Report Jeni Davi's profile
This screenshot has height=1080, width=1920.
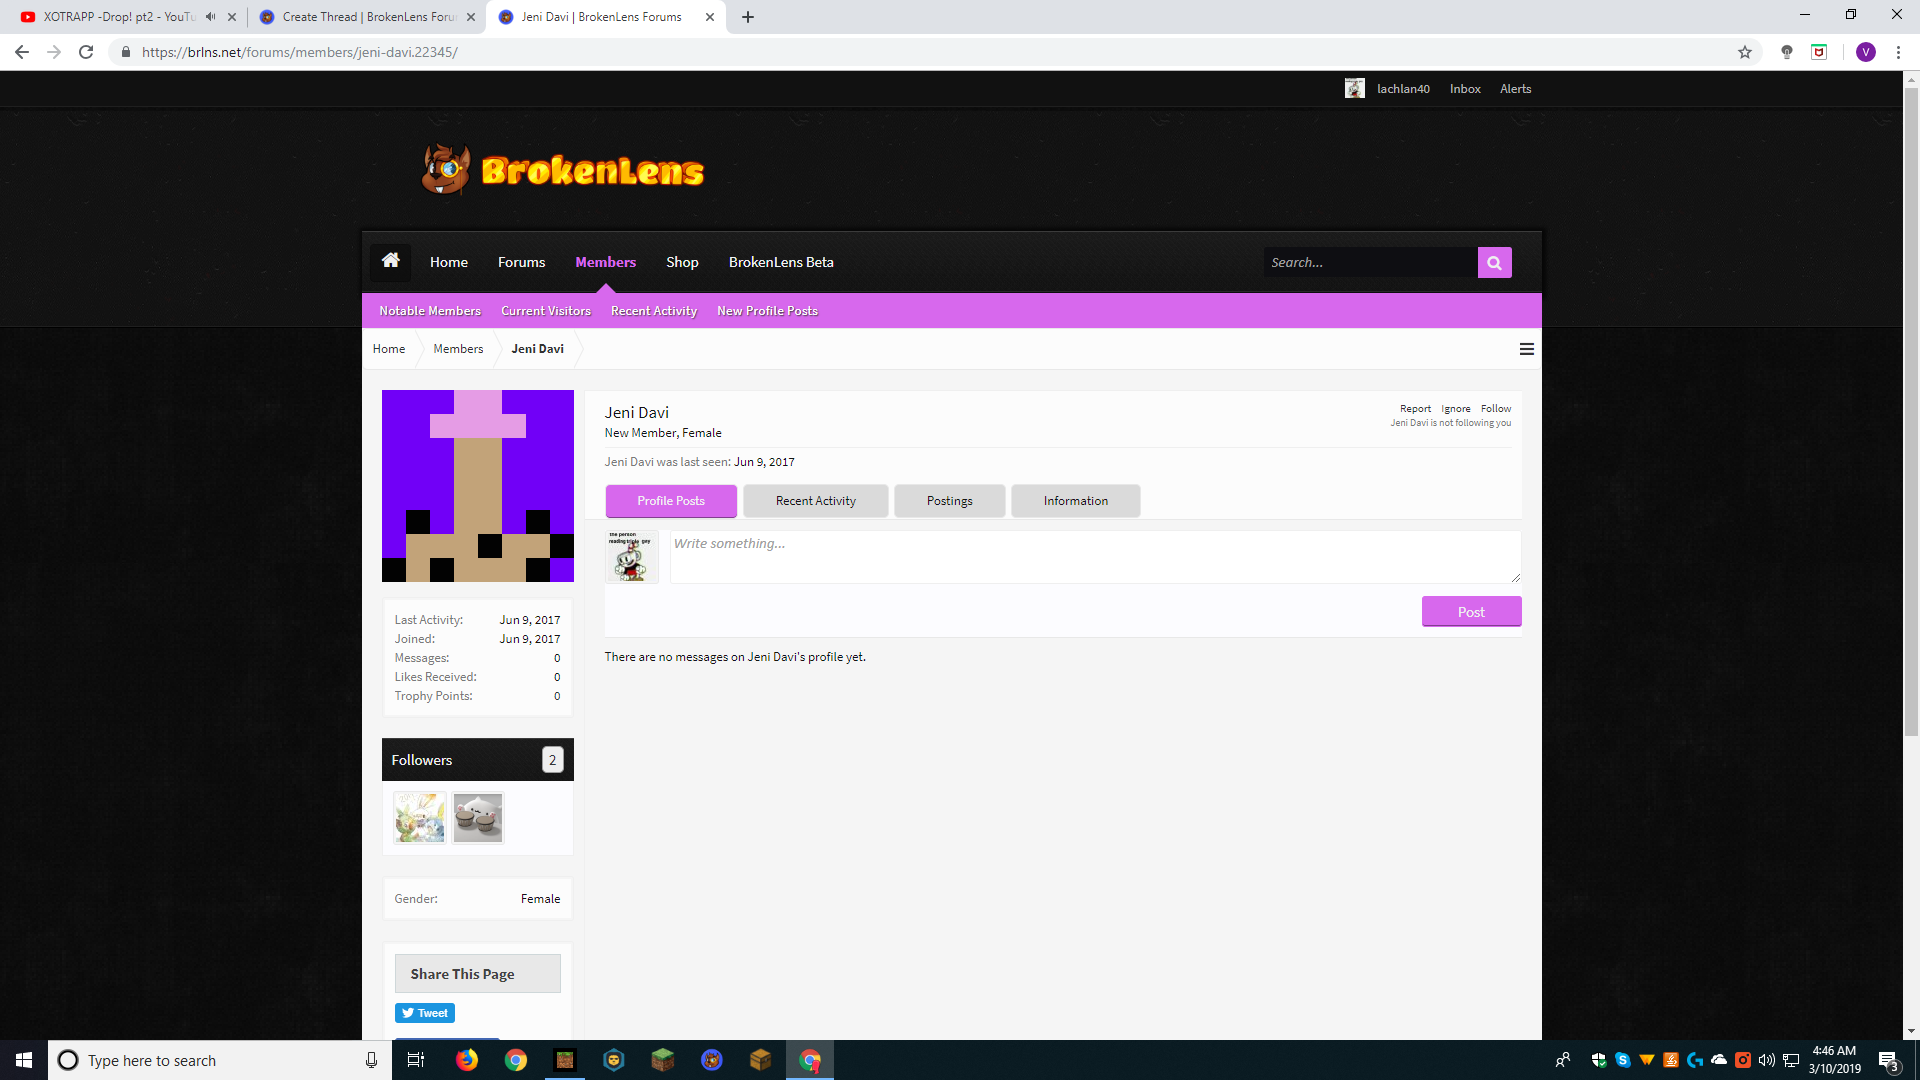pyautogui.click(x=1415, y=408)
